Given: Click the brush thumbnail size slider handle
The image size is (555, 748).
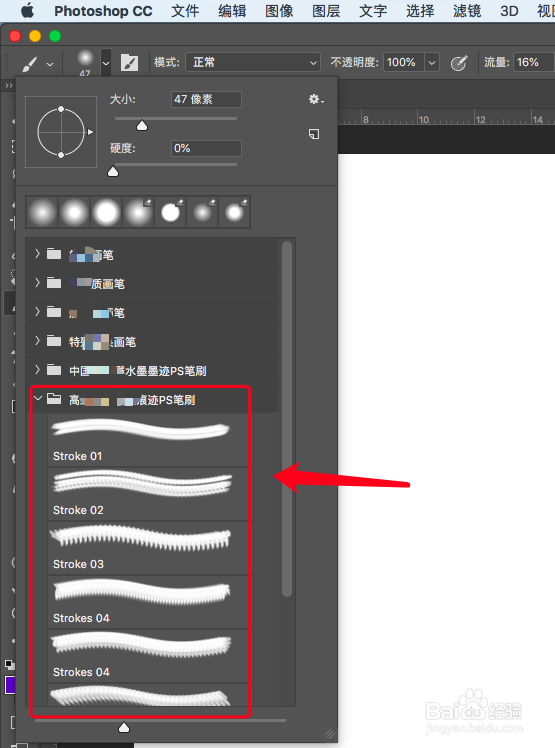Looking at the screenshot, I should pyautogui.click(x=124, y=727).
